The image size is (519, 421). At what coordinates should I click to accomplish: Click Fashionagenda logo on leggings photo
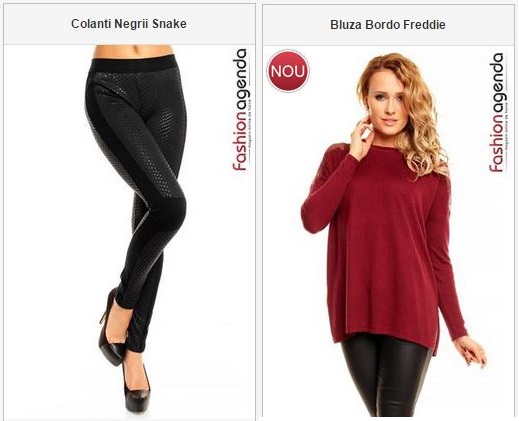tap(241, 110)
